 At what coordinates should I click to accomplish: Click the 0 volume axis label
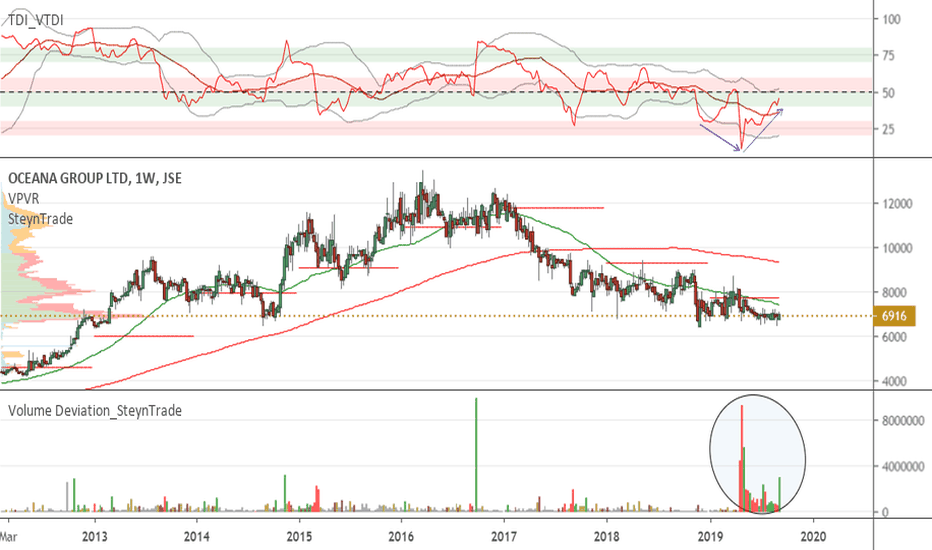[885, 513]
